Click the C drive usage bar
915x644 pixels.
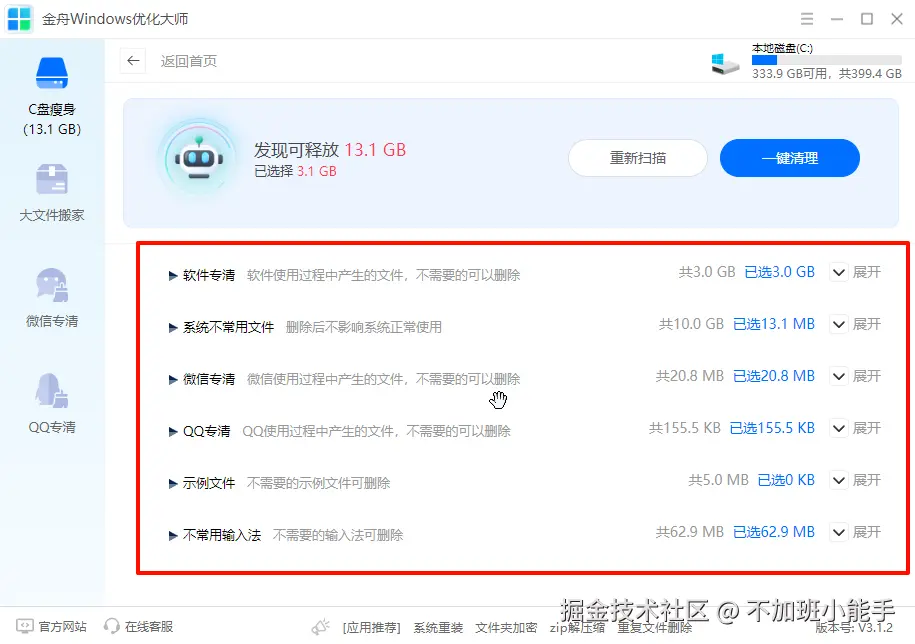point(826,60)
